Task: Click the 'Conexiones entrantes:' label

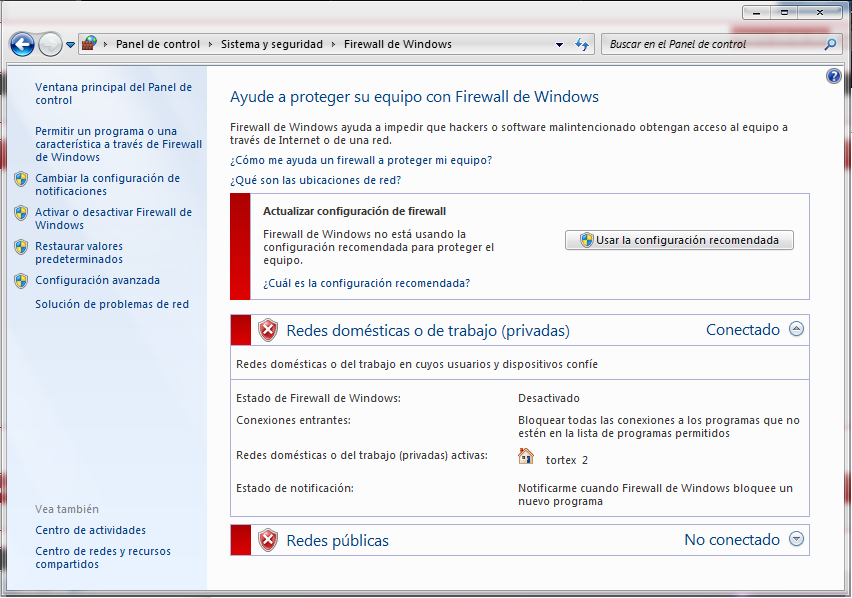Action: click(293, 420)
